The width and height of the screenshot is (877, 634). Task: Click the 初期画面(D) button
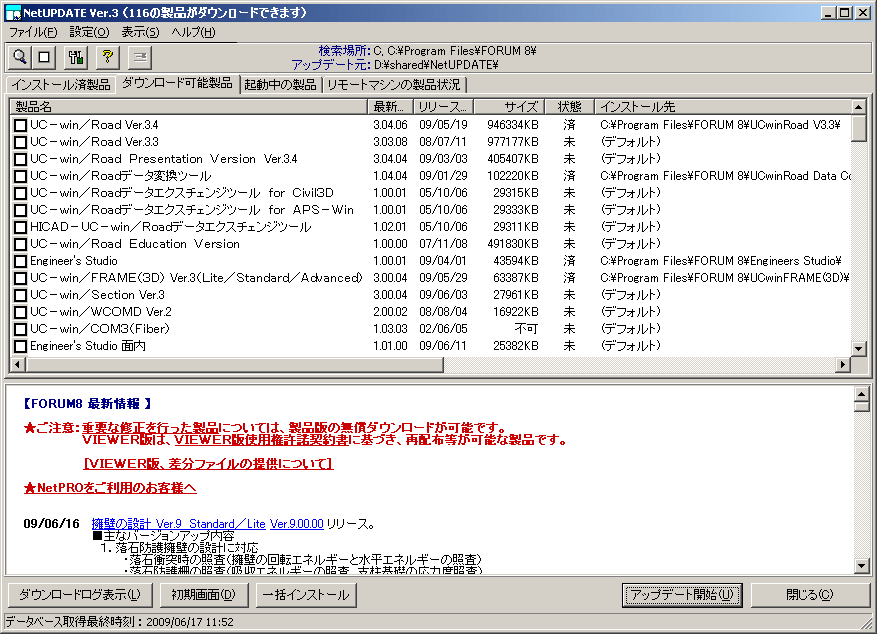tap(204, 594)
